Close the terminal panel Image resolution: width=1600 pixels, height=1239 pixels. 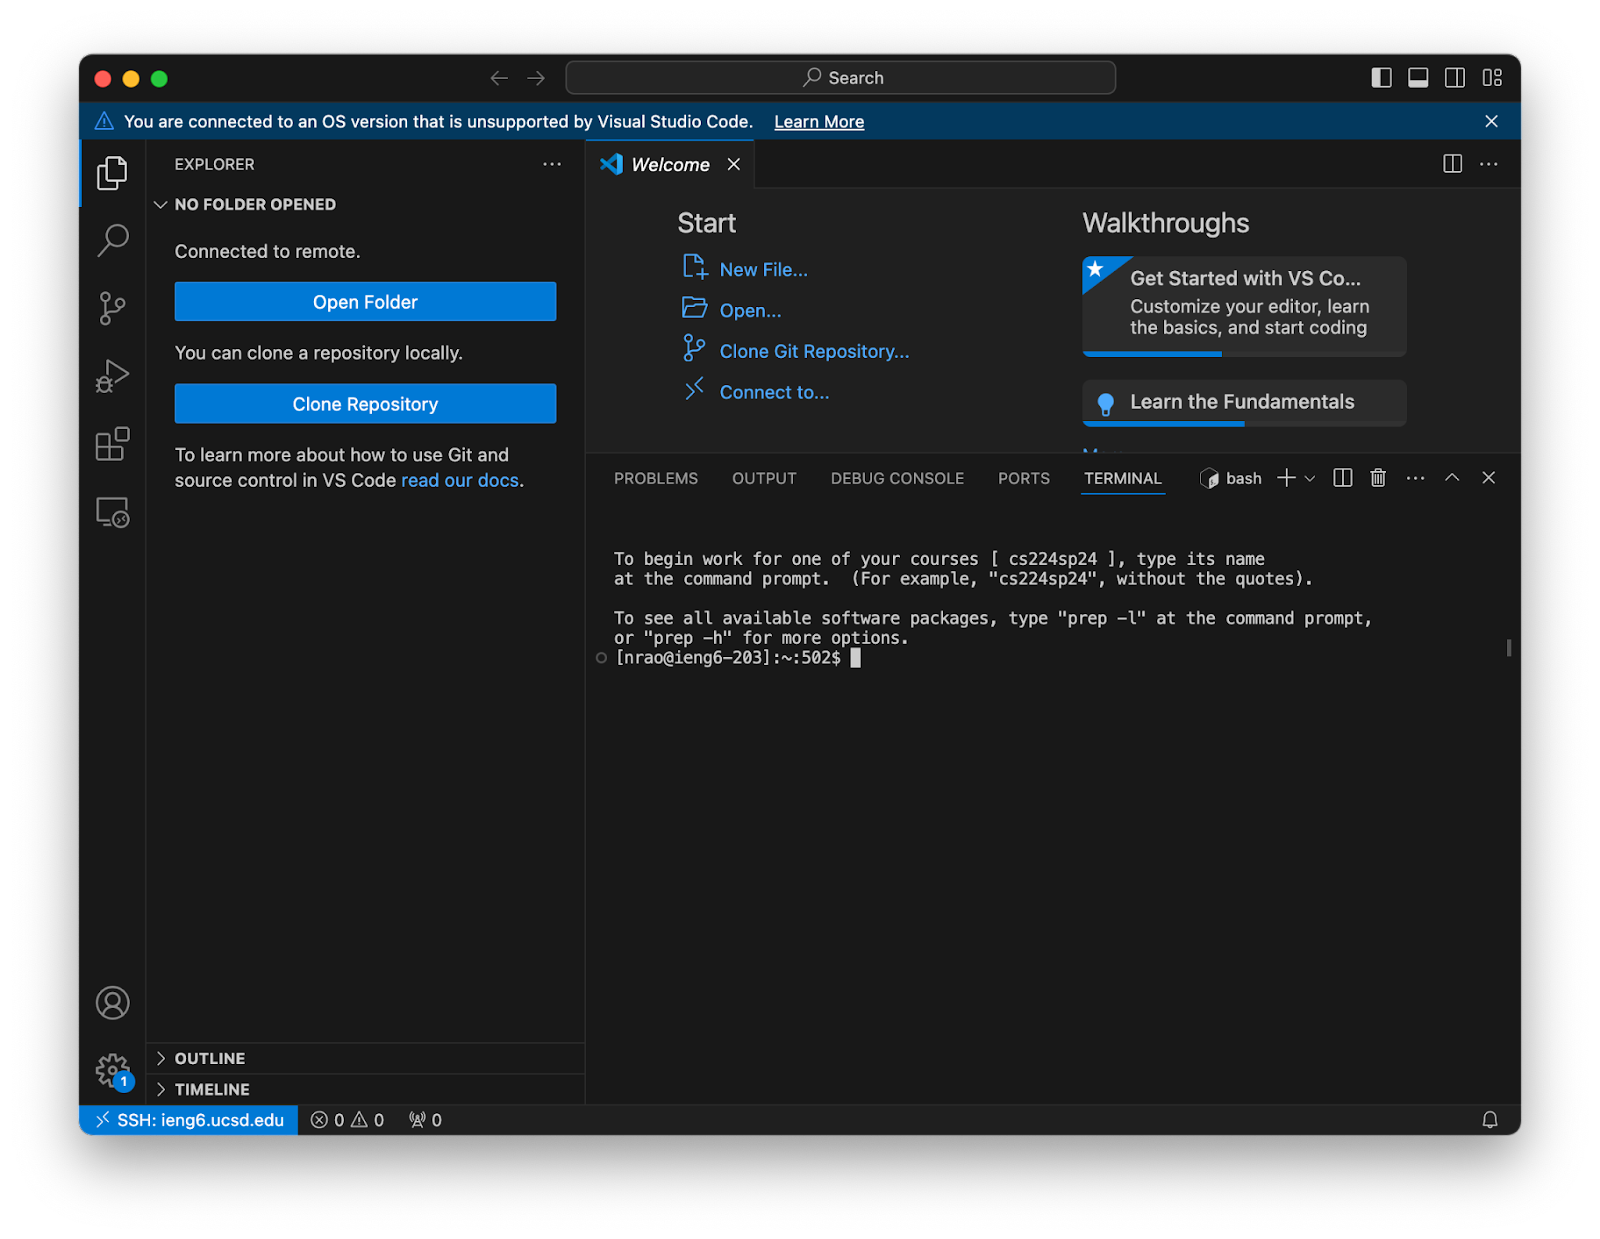(1489, 478)
